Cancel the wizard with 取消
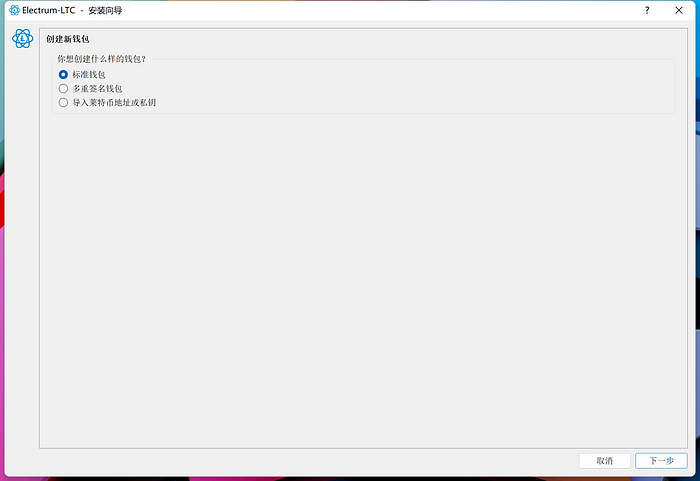 (x=604, y=460)
